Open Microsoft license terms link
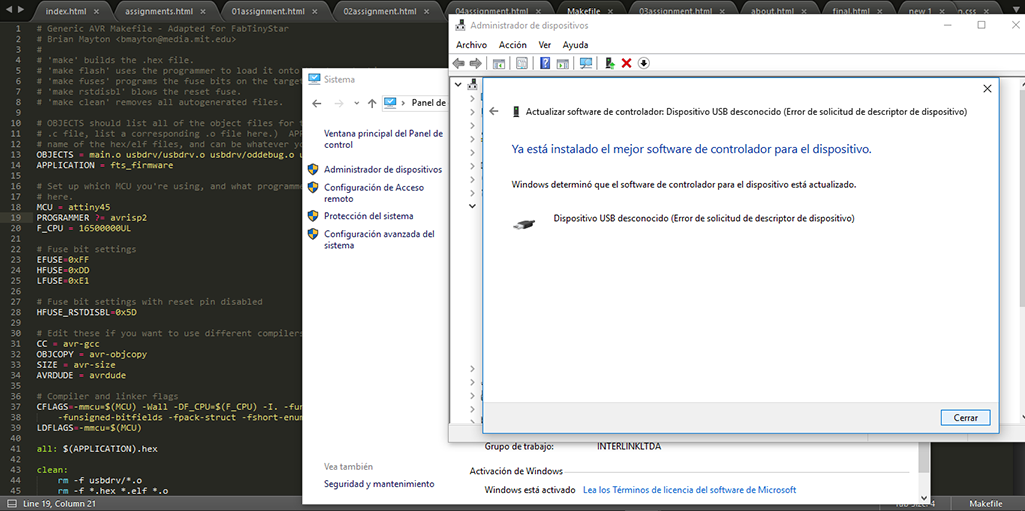The width and height of the screenshot is (1025, 511). coord(689,489)
